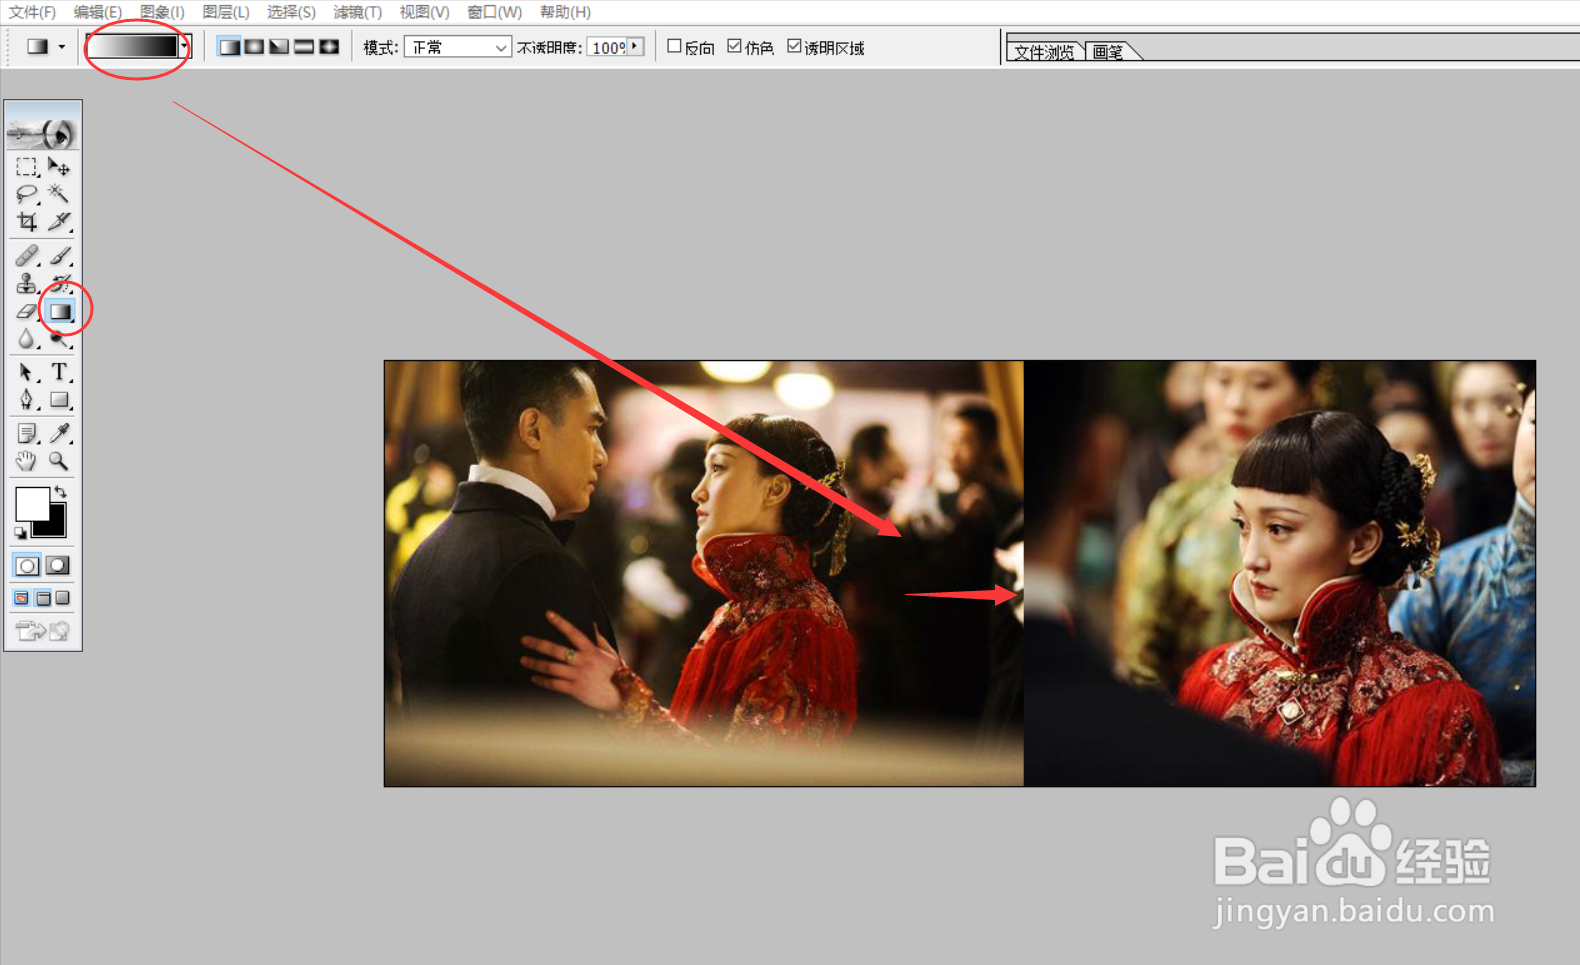Switch to Quick Mask mode
Viewport: 1580px width, 965px height.
58,566
